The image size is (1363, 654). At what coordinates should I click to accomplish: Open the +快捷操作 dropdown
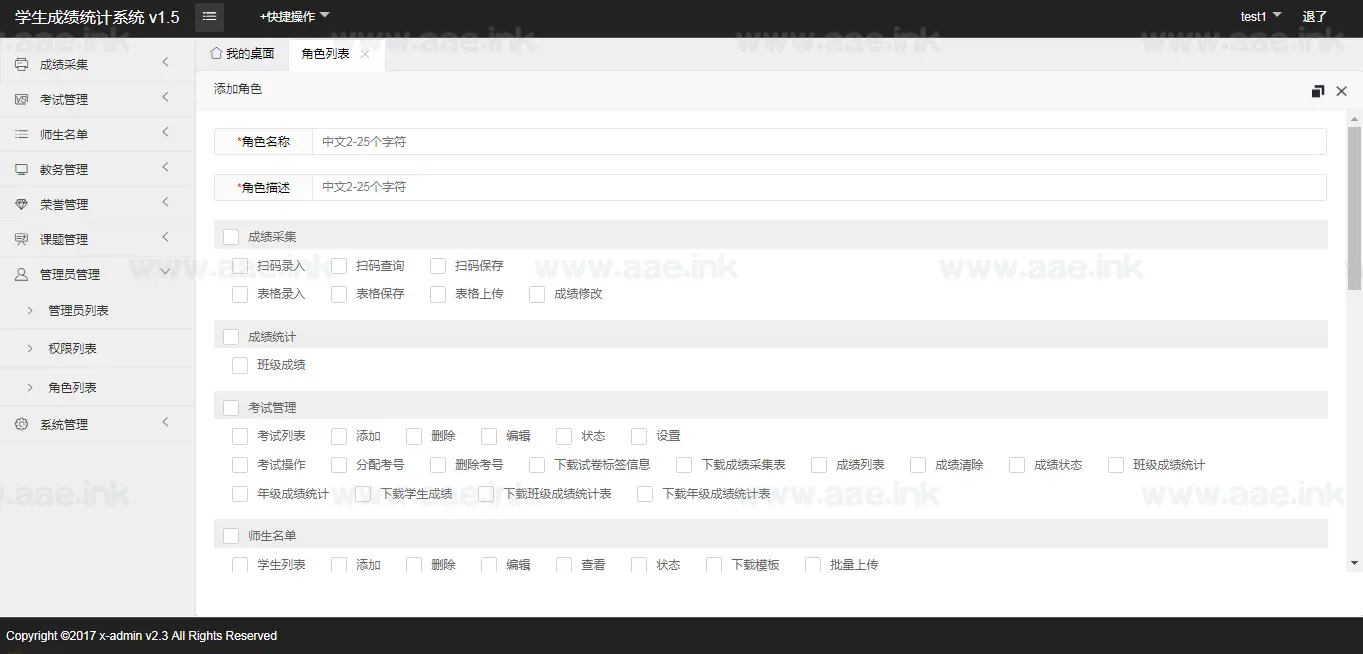pos(294,16)
